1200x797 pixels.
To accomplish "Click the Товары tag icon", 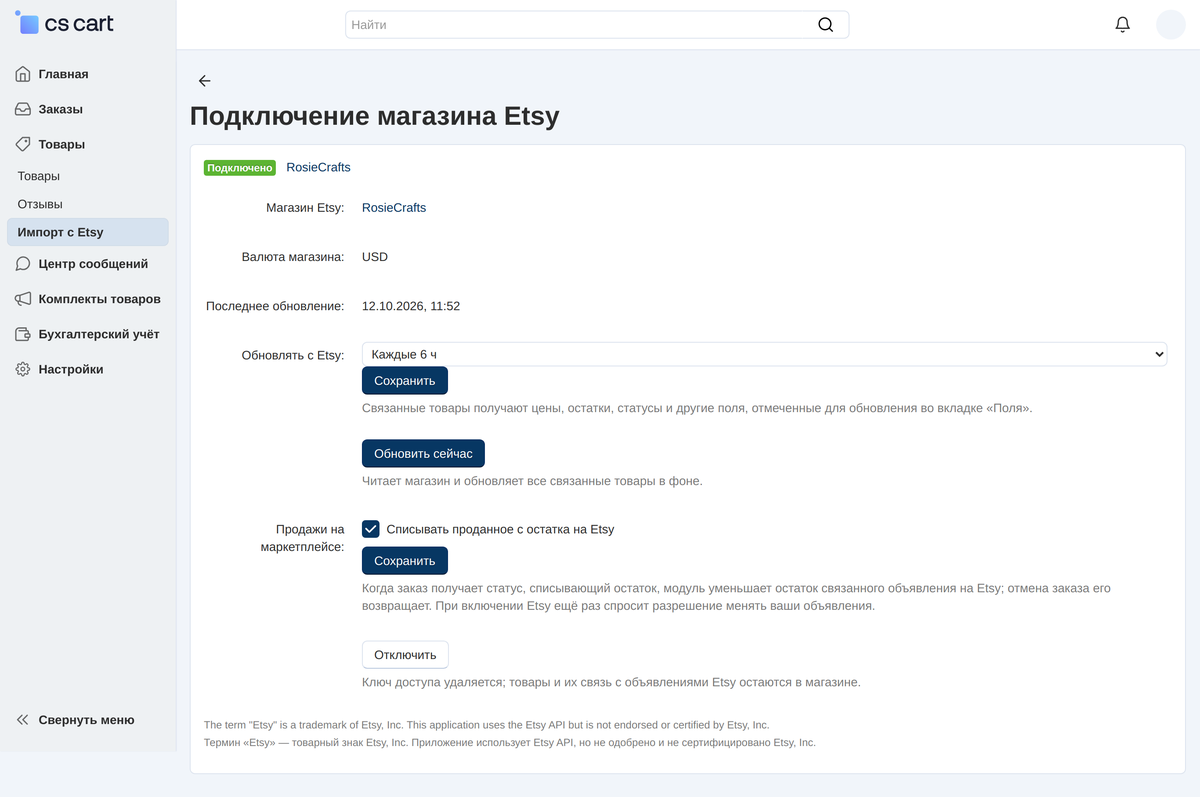I will (x=23, y=144).
